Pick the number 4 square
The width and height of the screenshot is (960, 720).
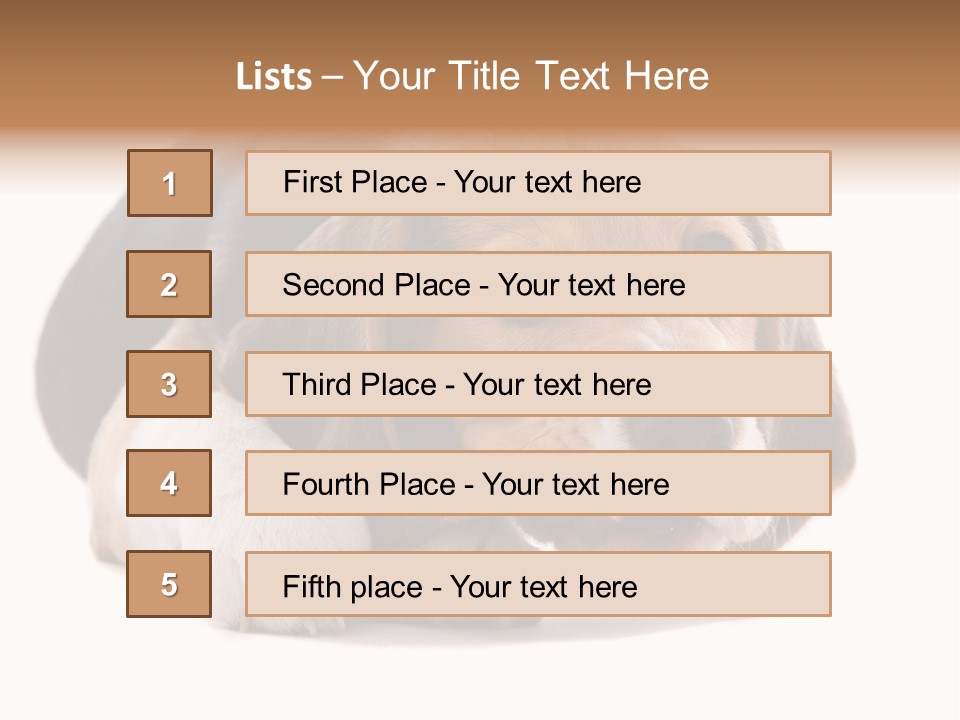pos(169,483)
